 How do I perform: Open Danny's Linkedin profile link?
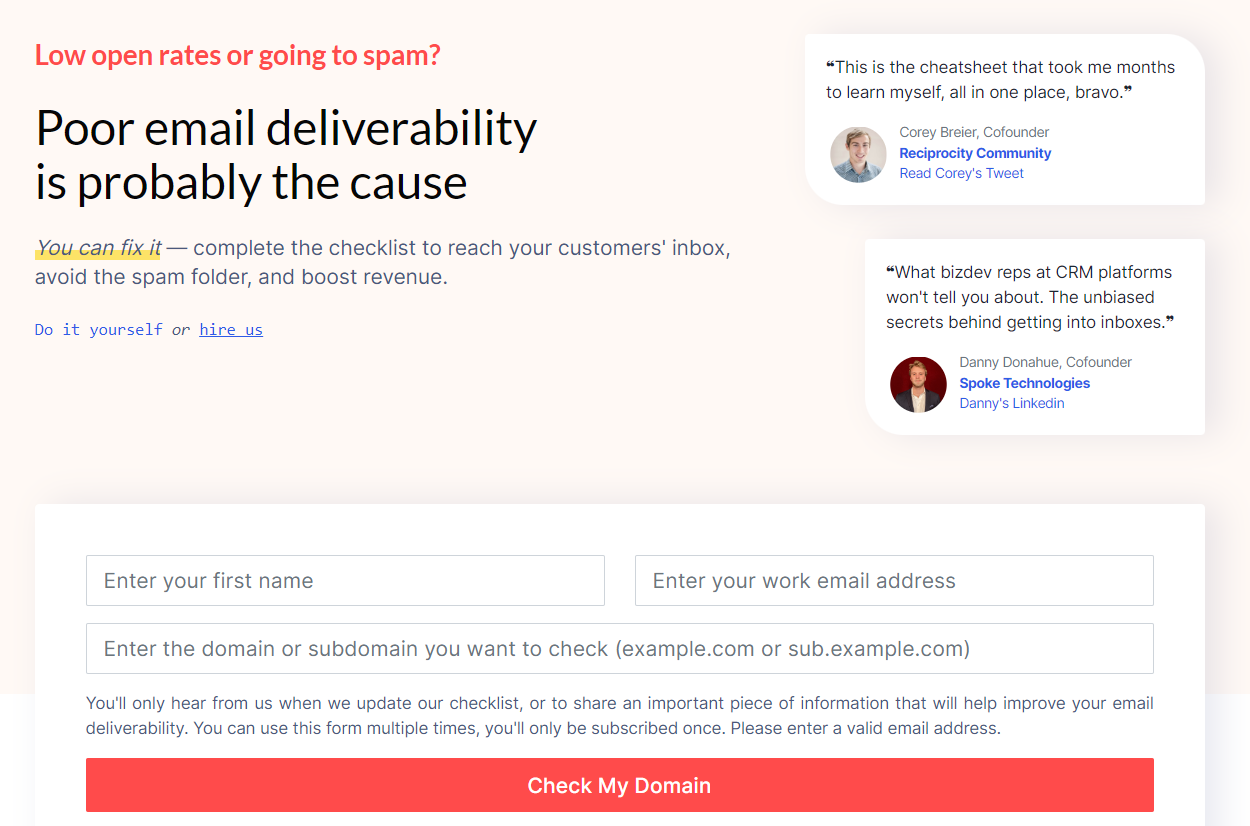[x=1011, y=403]
